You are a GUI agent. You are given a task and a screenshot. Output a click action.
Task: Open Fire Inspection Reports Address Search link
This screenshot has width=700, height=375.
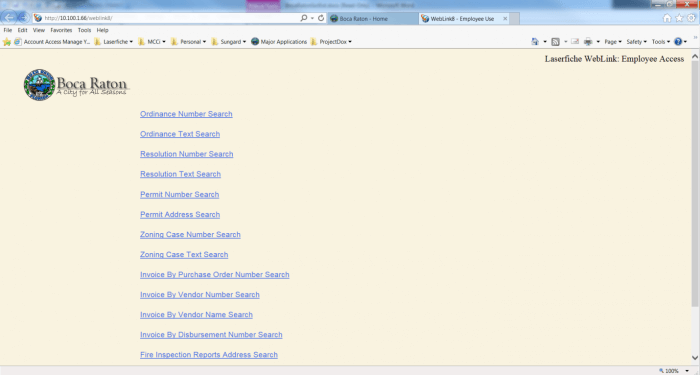[209, 355]
